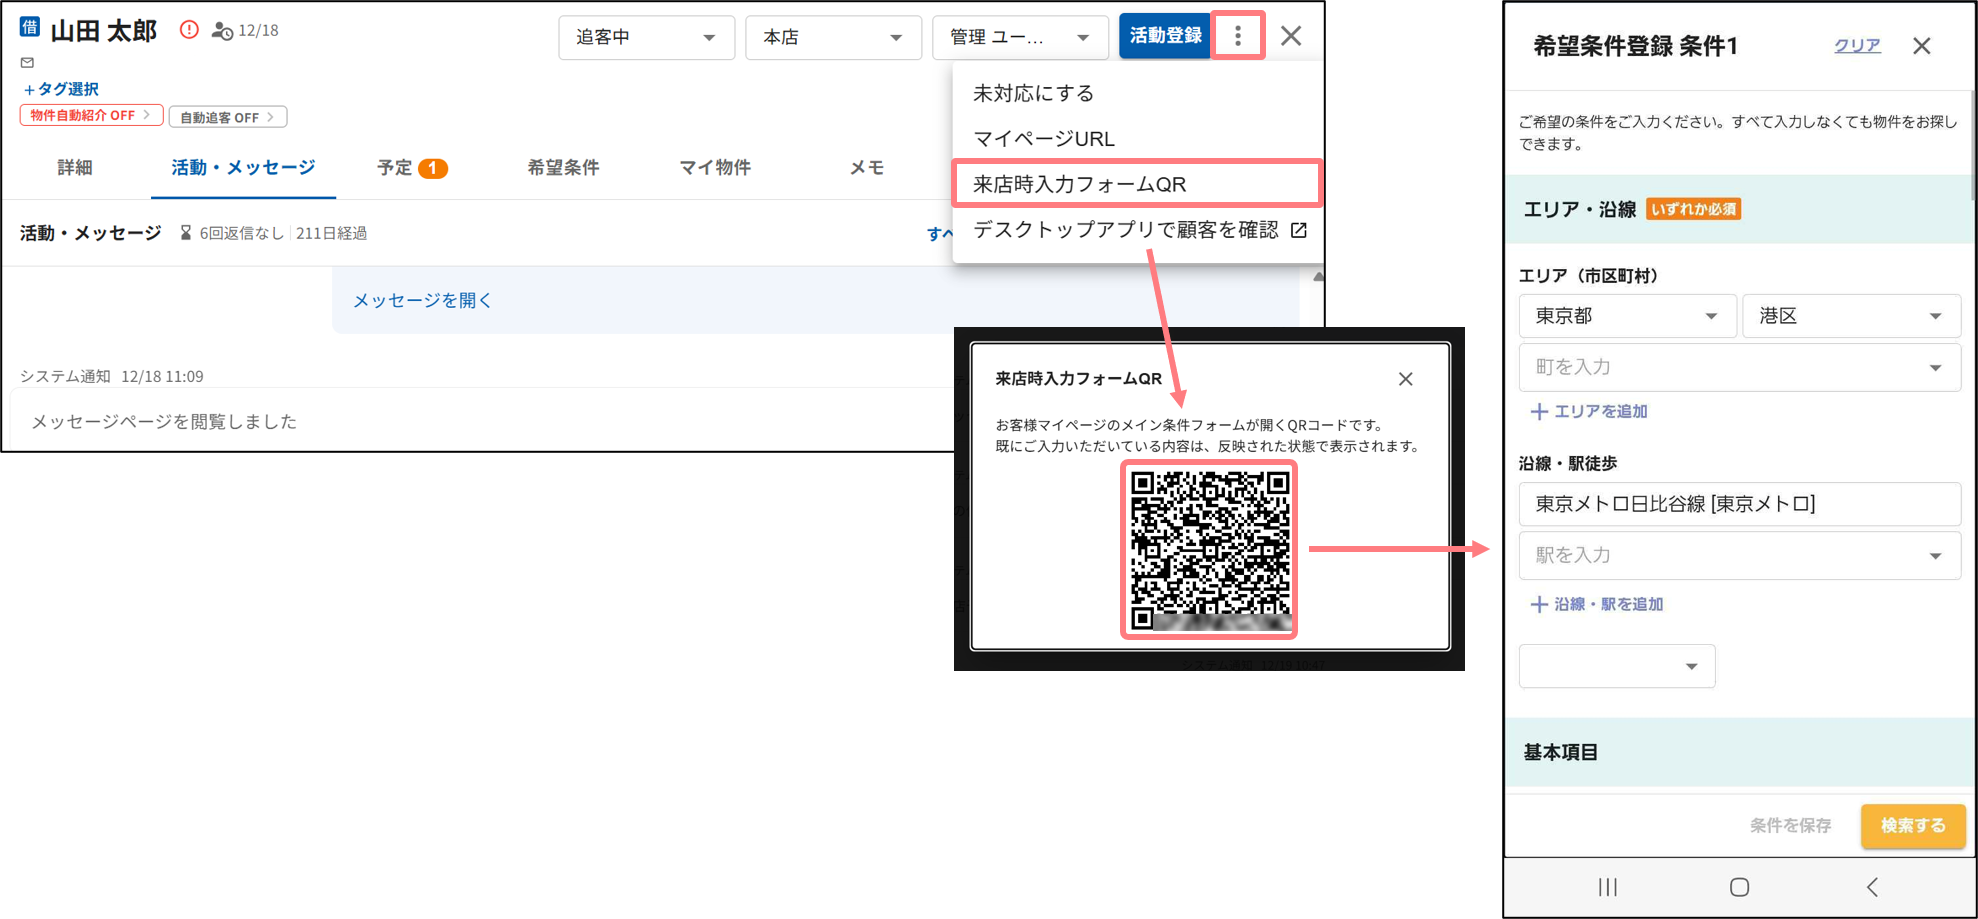Click the message list scrollbar up arrow
Image resolution: width=1978 pixels, height=919 pixels.
[x=1318, y=277]
